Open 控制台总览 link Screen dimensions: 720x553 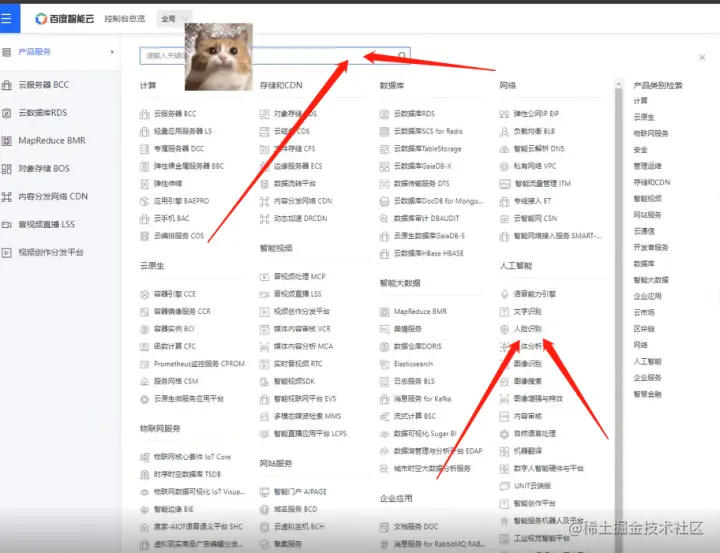coord(124,19)
